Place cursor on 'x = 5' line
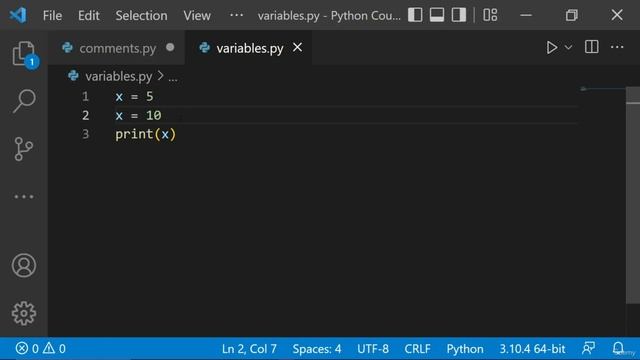The height and width of the screenshot is (360, 640). click(x=134, y=97)
